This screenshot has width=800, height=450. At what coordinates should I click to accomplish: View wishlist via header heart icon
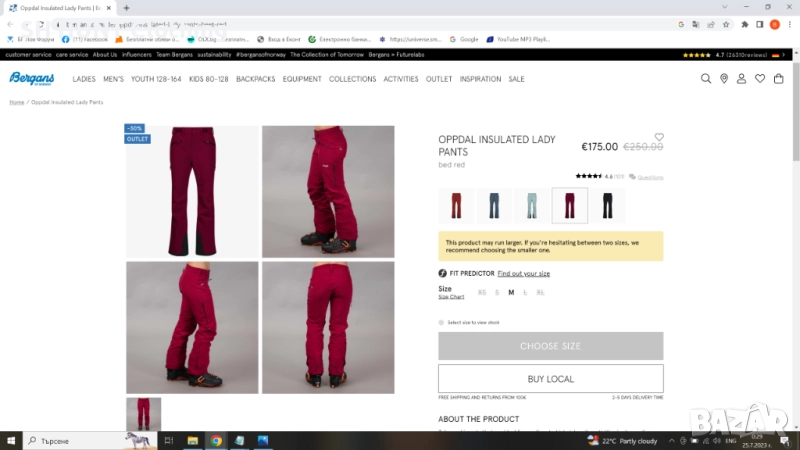(760, 79)
